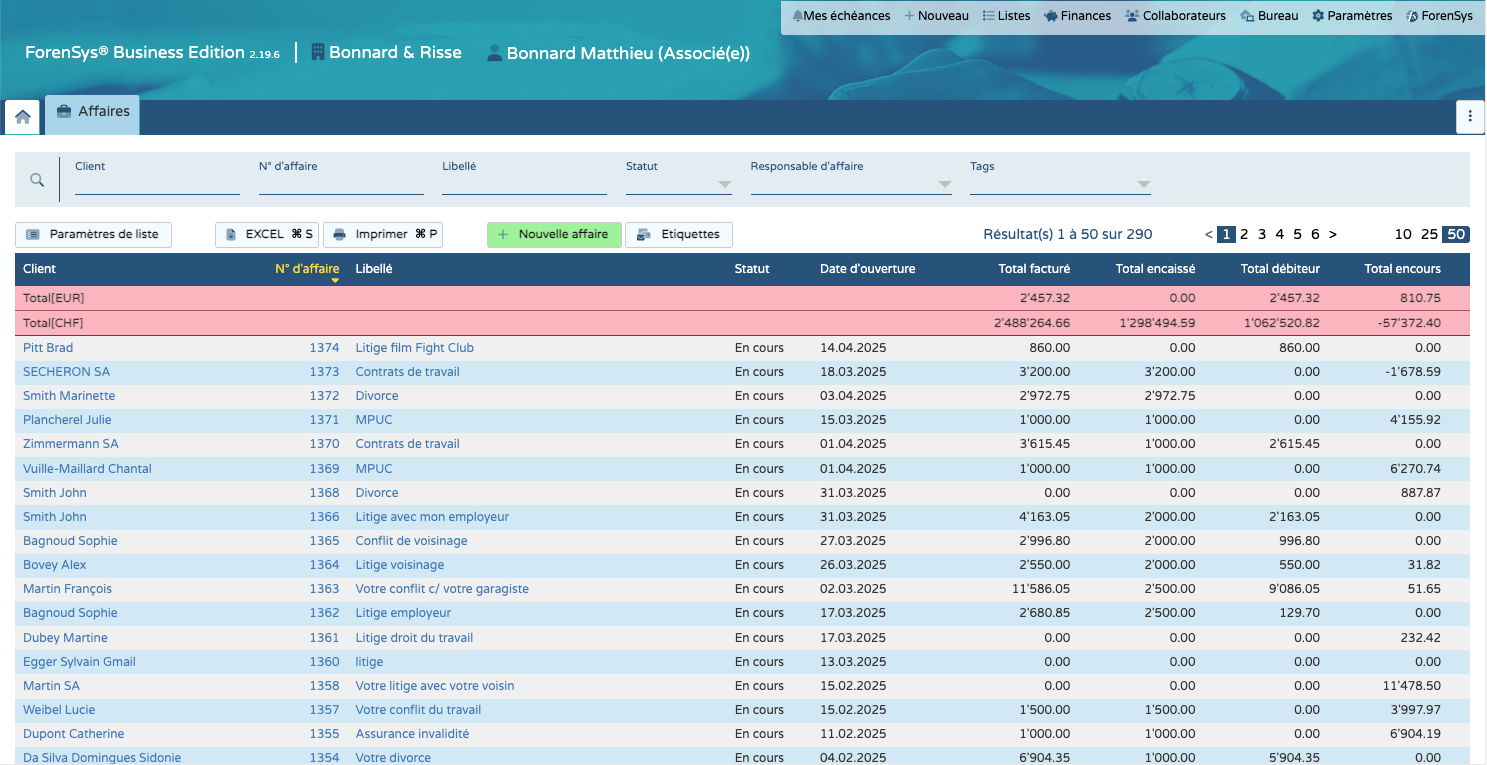This screenshot has width=1487, height=765.
Task: Click the home icon tab
Action: point(22,117)
